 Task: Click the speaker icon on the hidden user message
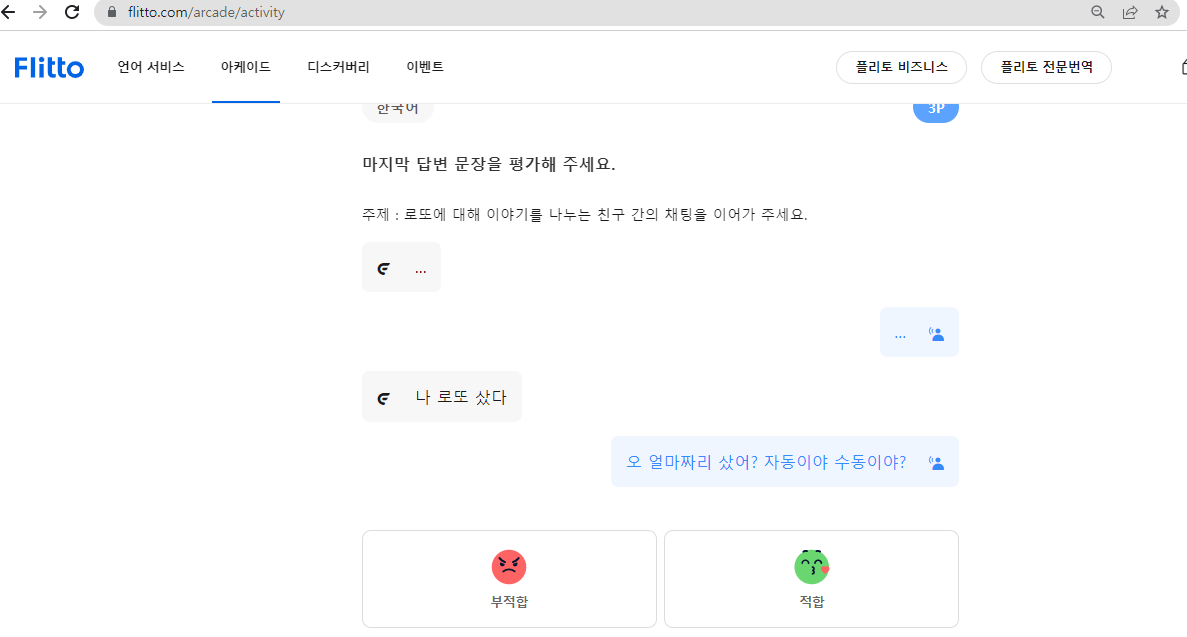point(936,331)
